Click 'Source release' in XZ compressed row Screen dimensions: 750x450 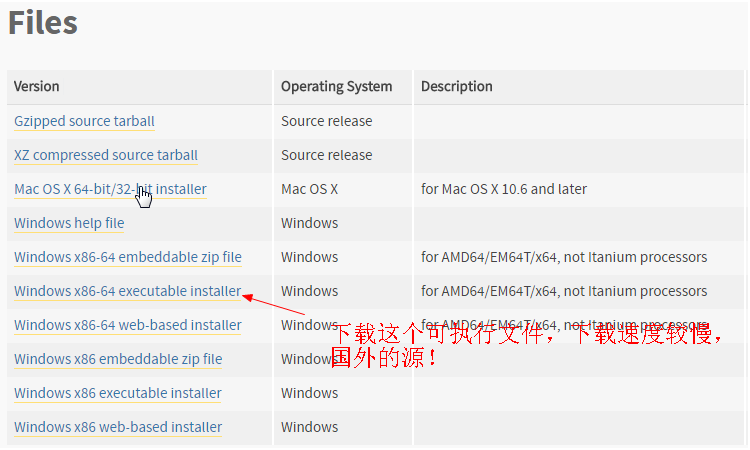click(x=327, y=155)
